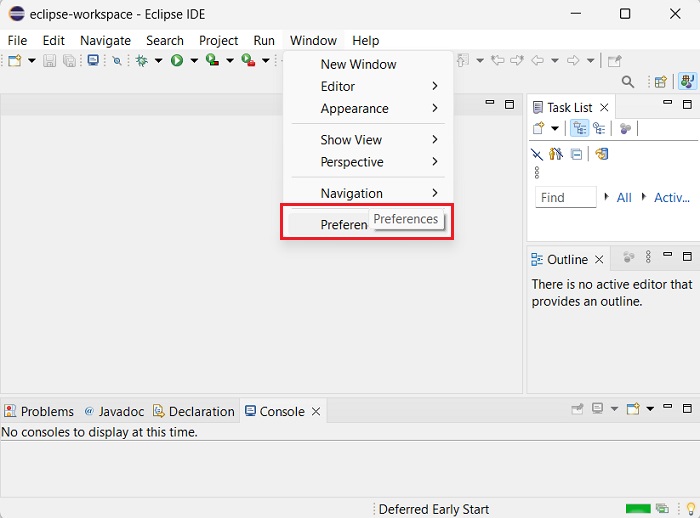
Task: Choose Preferences menu entry
Action: [x=368, y=224]
